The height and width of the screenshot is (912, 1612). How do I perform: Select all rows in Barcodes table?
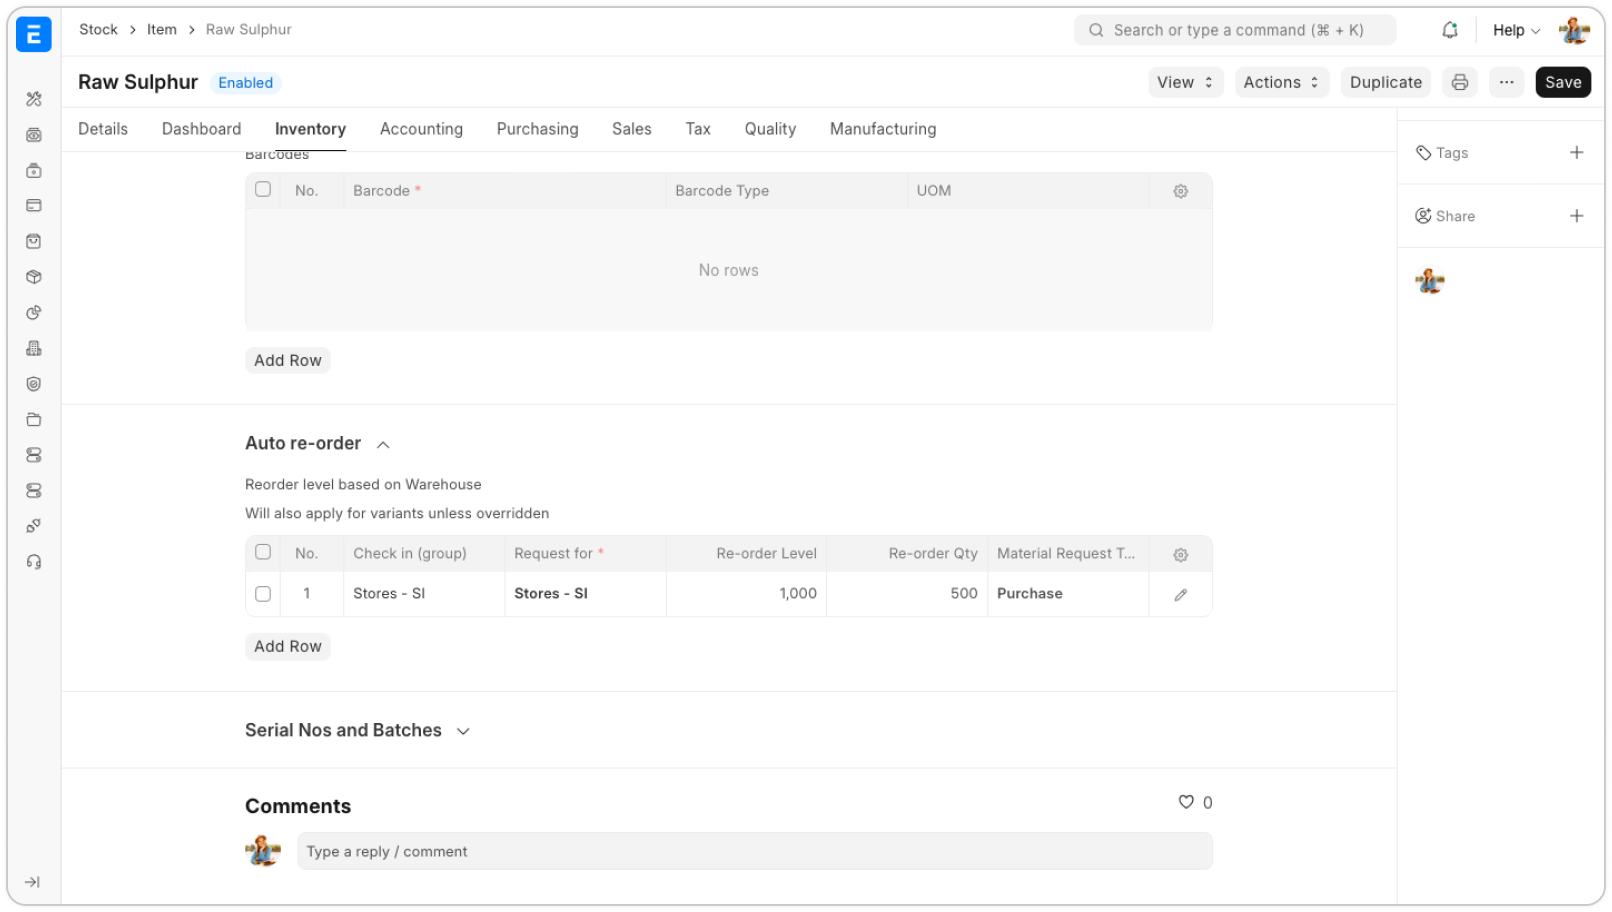[263, 189]
